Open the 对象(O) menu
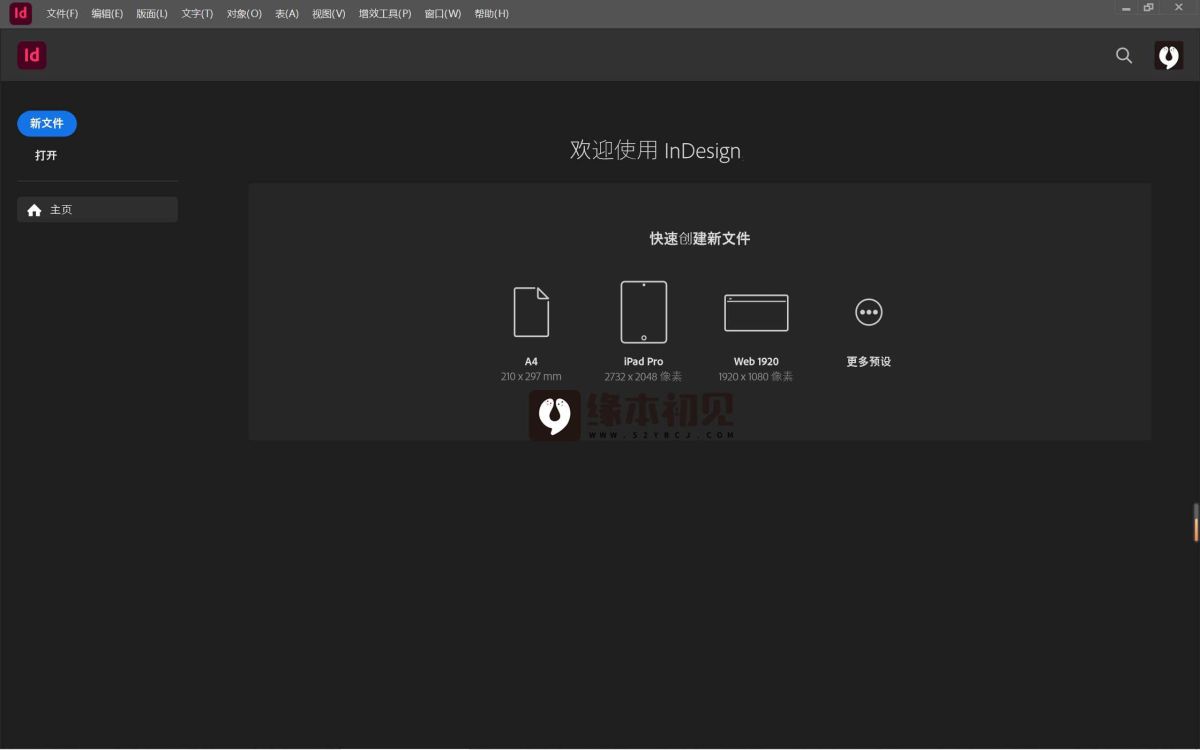 coord(244,14)
